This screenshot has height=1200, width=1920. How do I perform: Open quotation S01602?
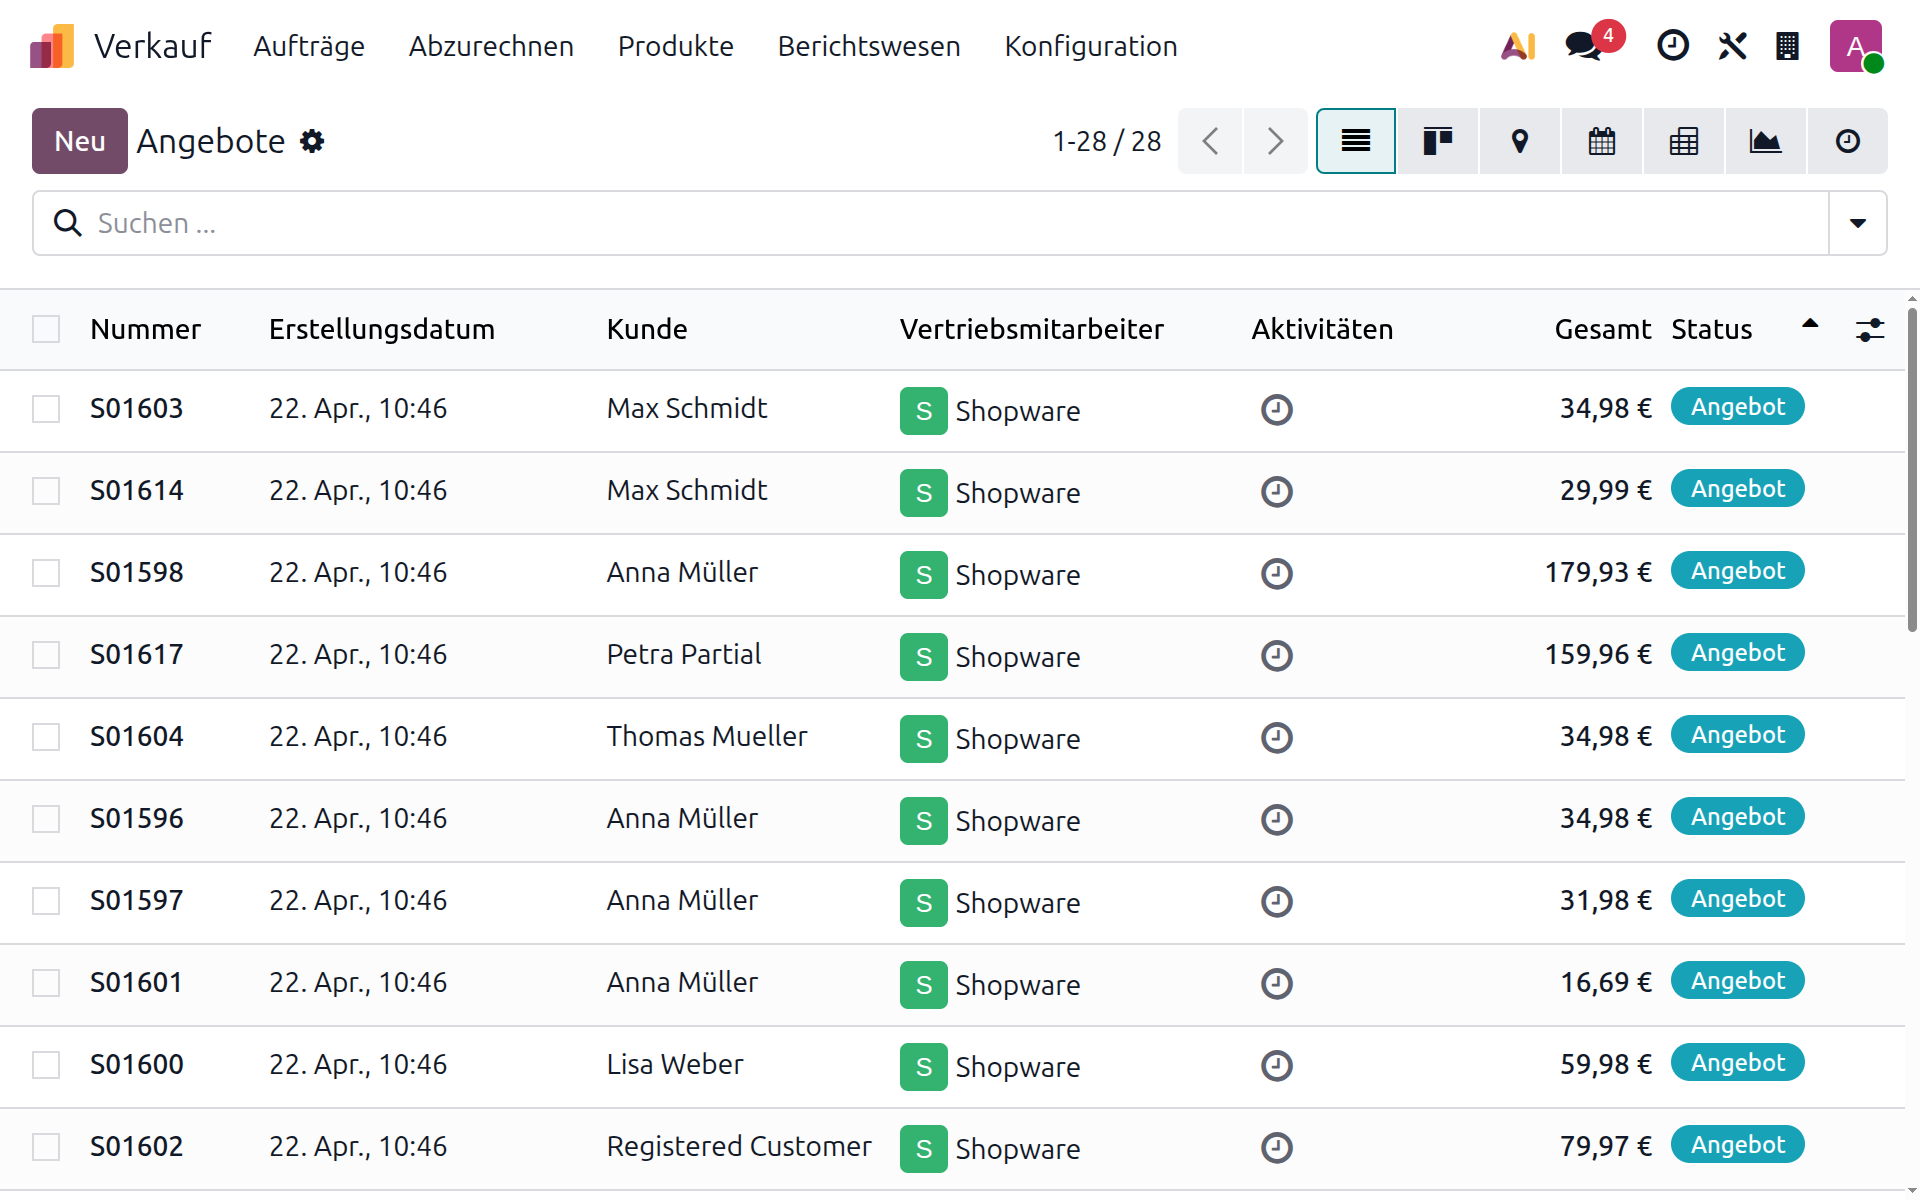[x=136, y=1147]
